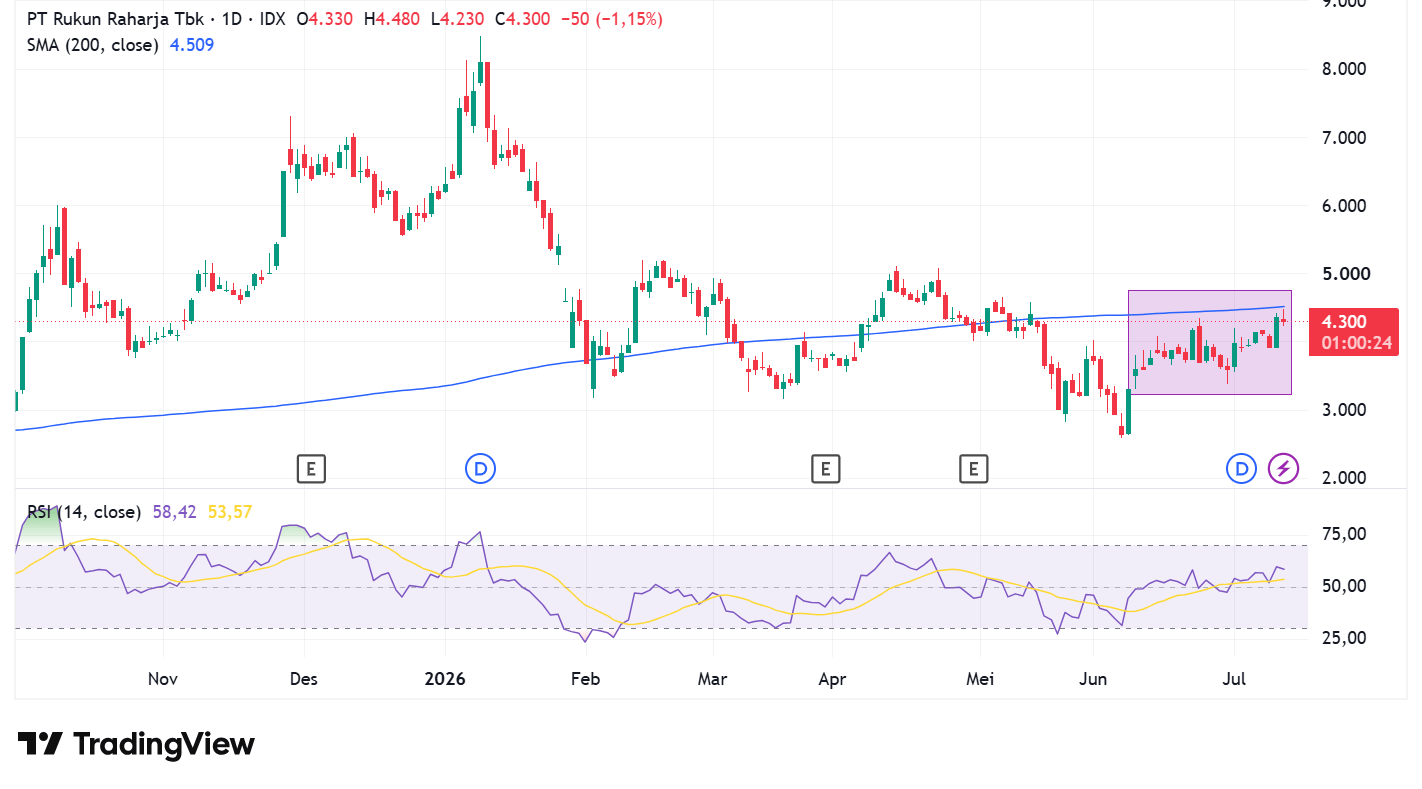Click the D dividend marker near July
This screenshot has height=789, width=1422.
[1242, 468]
